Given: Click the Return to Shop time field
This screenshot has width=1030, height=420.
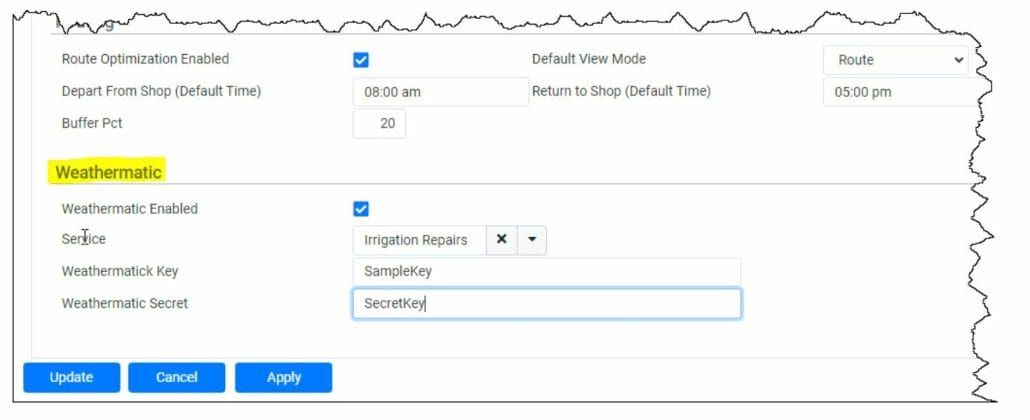Looking at the screenshot, I should pyautogui.click(x=895, y=92).
